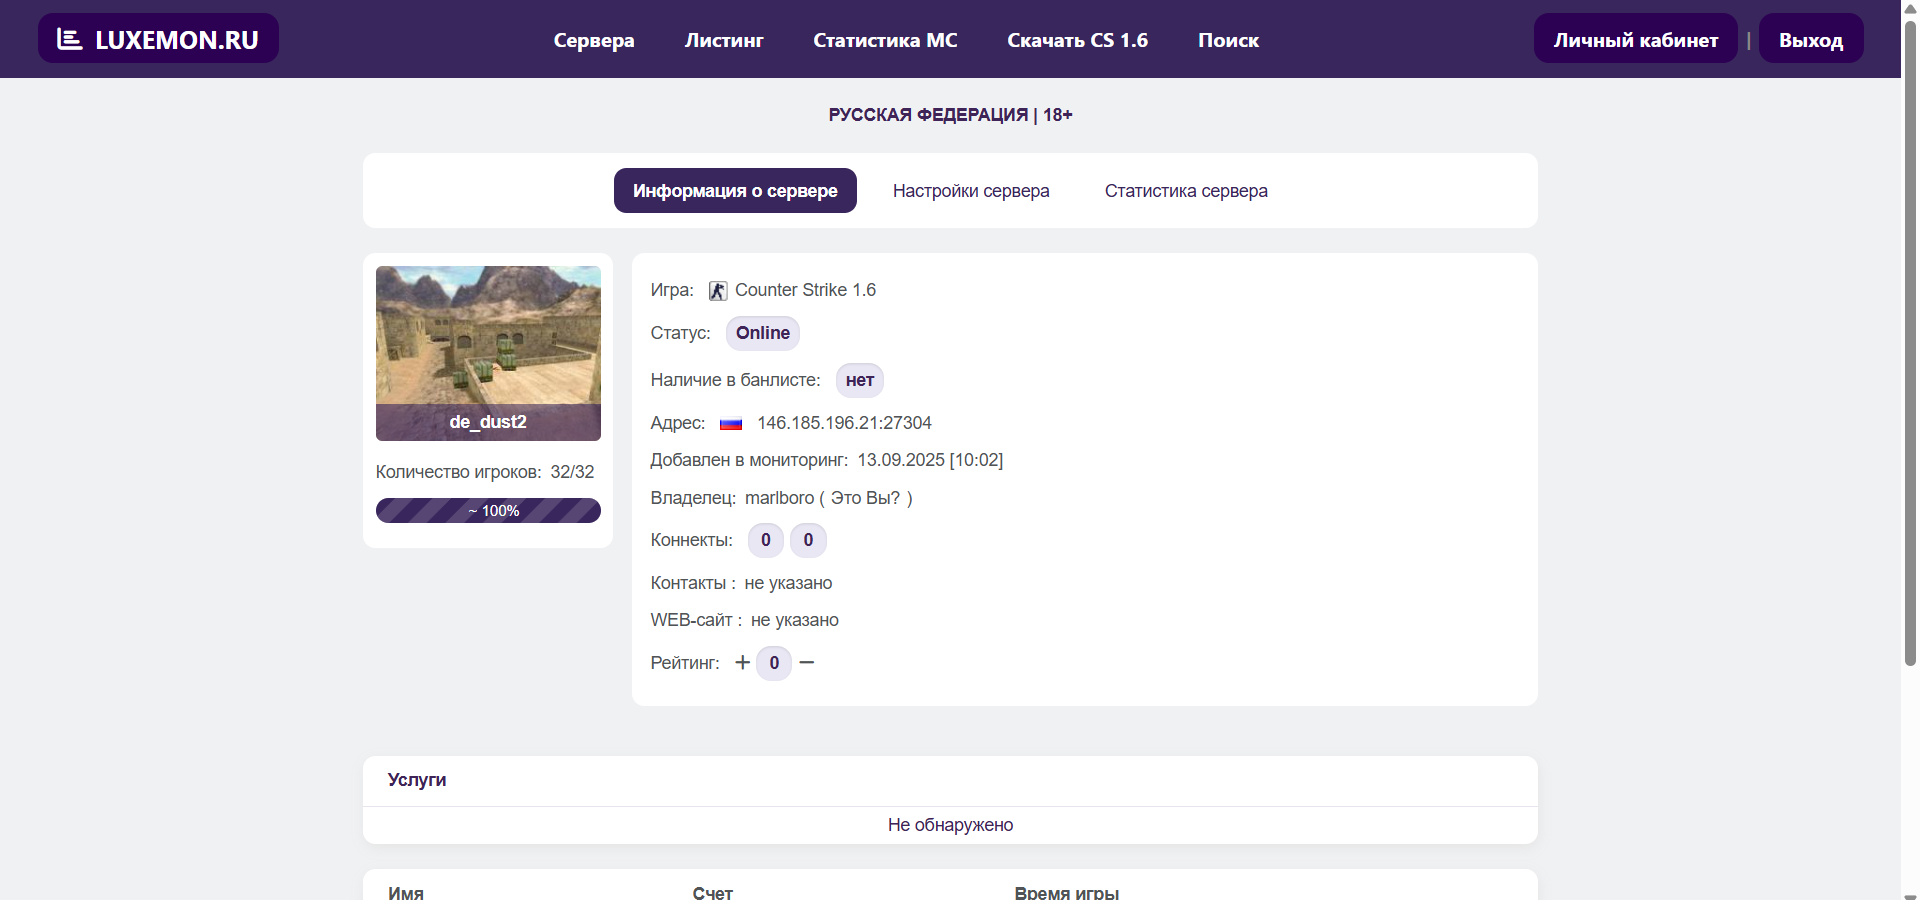Screen dimensions: 1920x900
Task: Click the Russian flag icon near address
Action: pyautogui.click(x=731, y=424)
